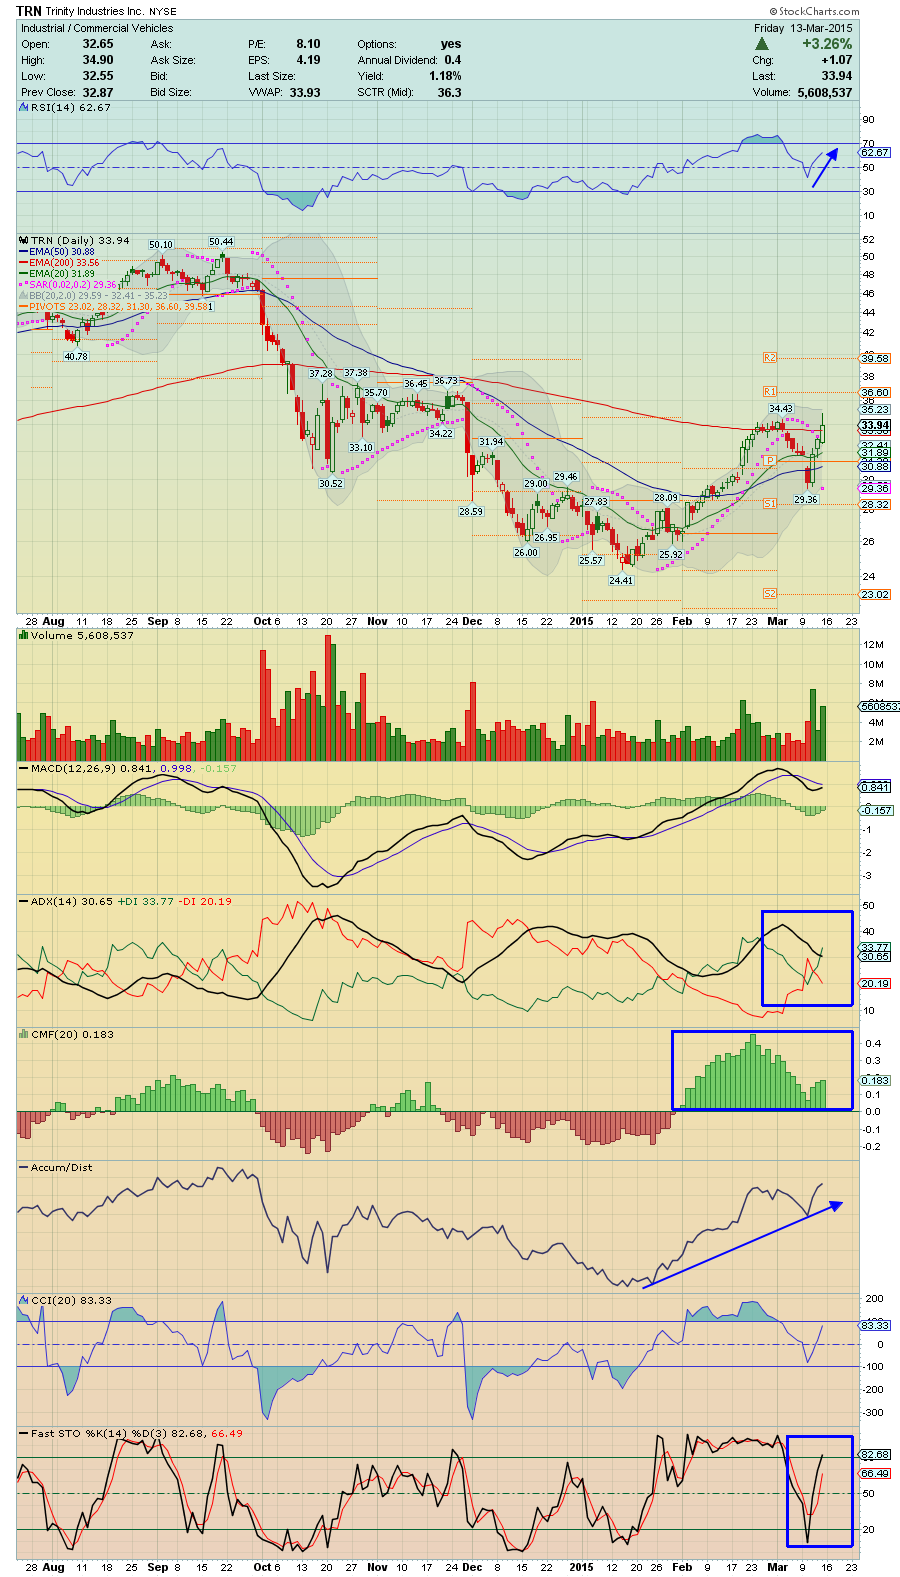Click the TRN ticker symbol in the title

click(29, 11)
